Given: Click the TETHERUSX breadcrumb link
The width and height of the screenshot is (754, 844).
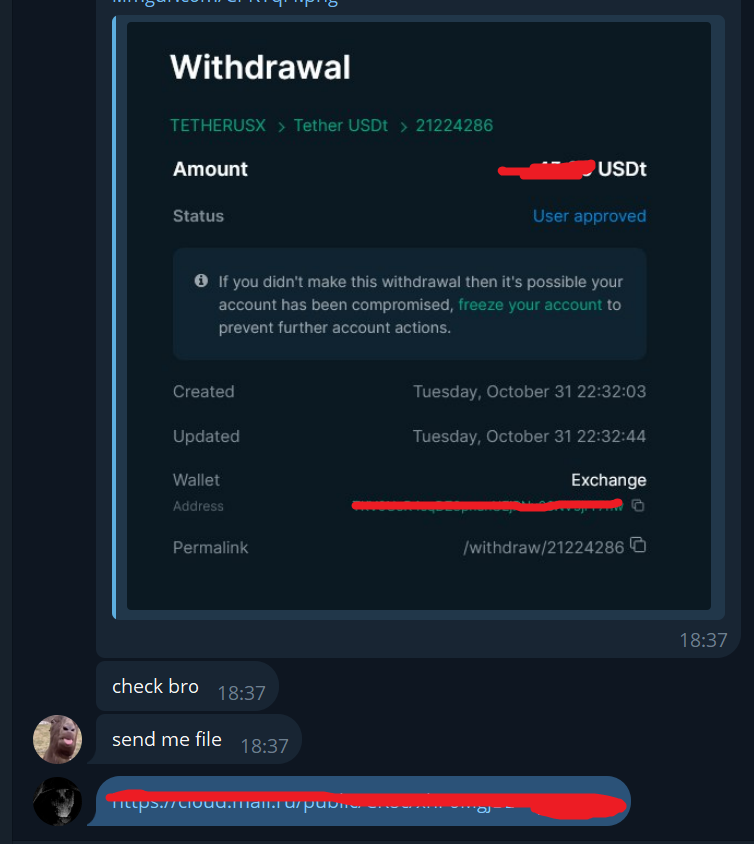Looking at the screenshot, I should tap(218, 125).
